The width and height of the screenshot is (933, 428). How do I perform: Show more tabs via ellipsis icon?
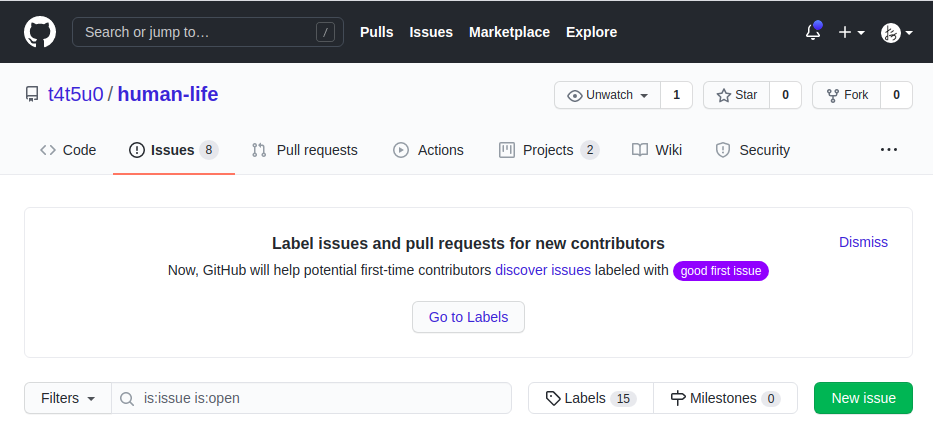point(889,150)
